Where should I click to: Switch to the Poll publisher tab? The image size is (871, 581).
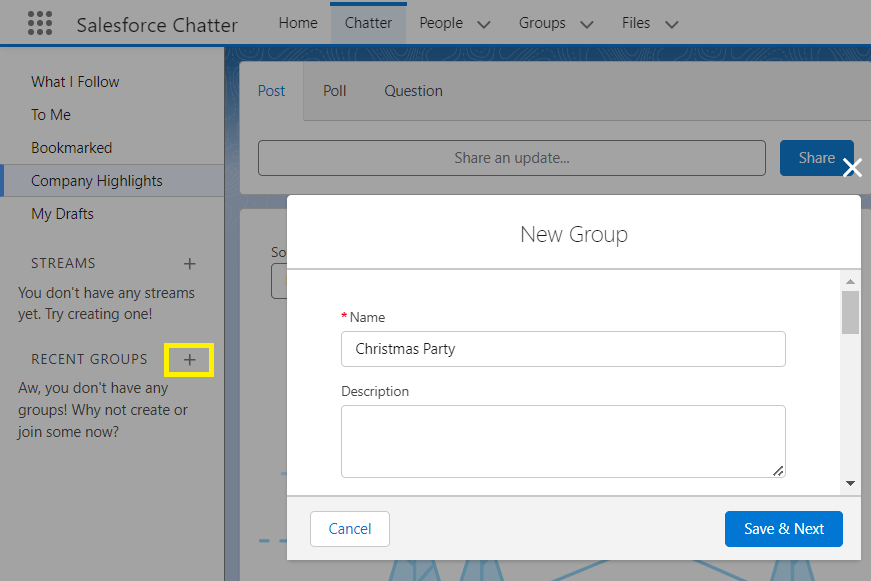tap(334, 91)
